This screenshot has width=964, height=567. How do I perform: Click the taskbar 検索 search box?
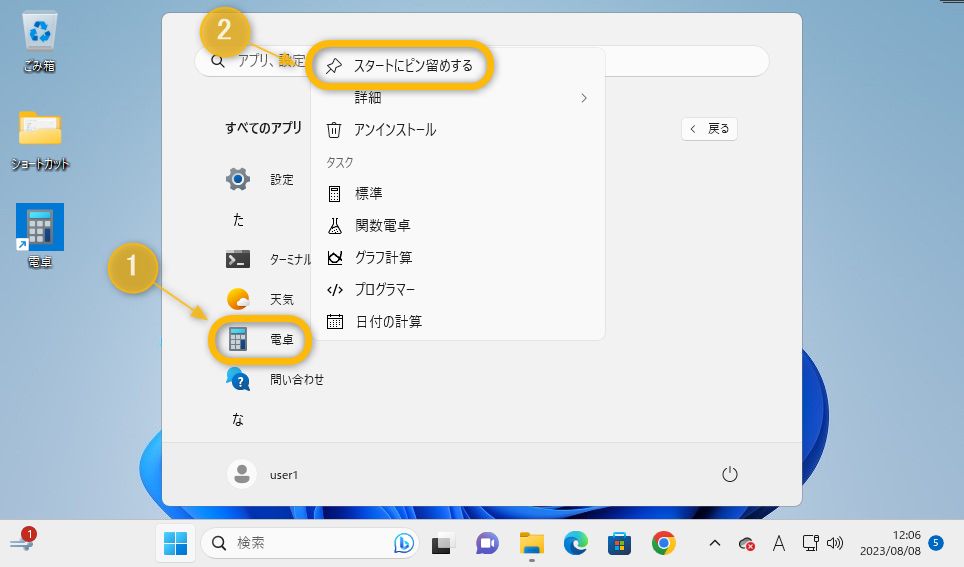[310, 543]
